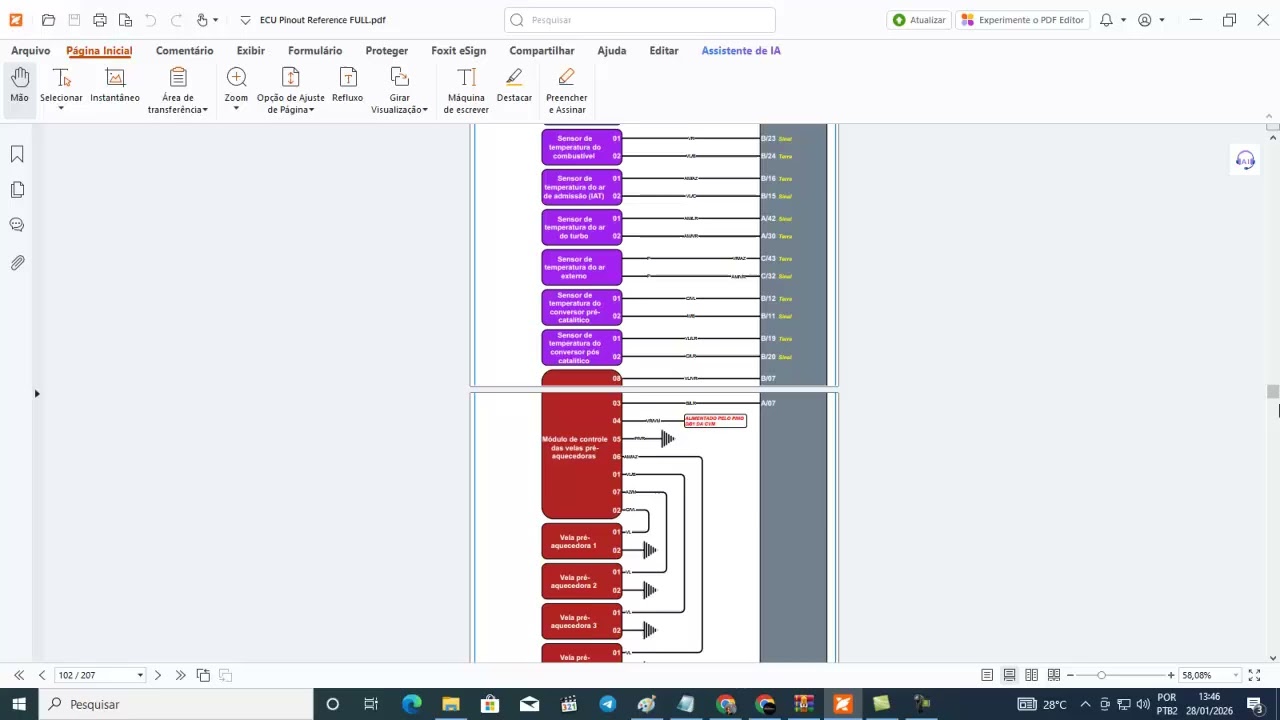The width and height of the screenshot is (1280, 720).
Task: Open the Windows Start menu
Action: pyautogui.click(x=19, y=704)
